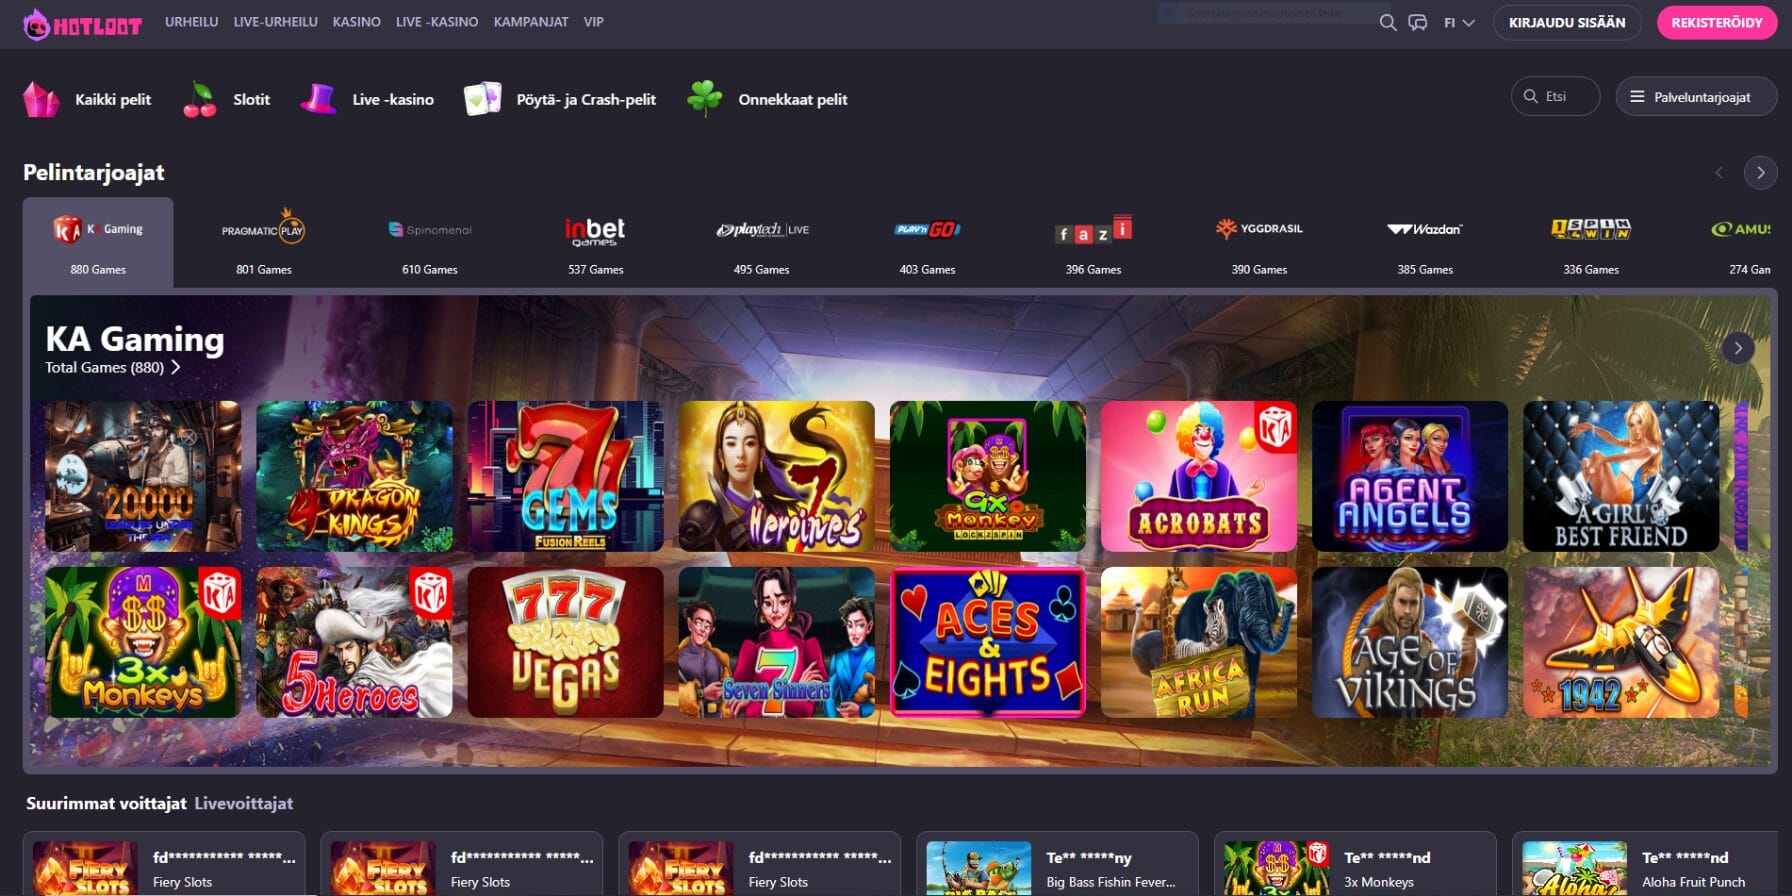The height and width of the screenshot is (896, 1792).
Task: Open the 777 Vegas game thumbnail
Action: pos(565,642)
